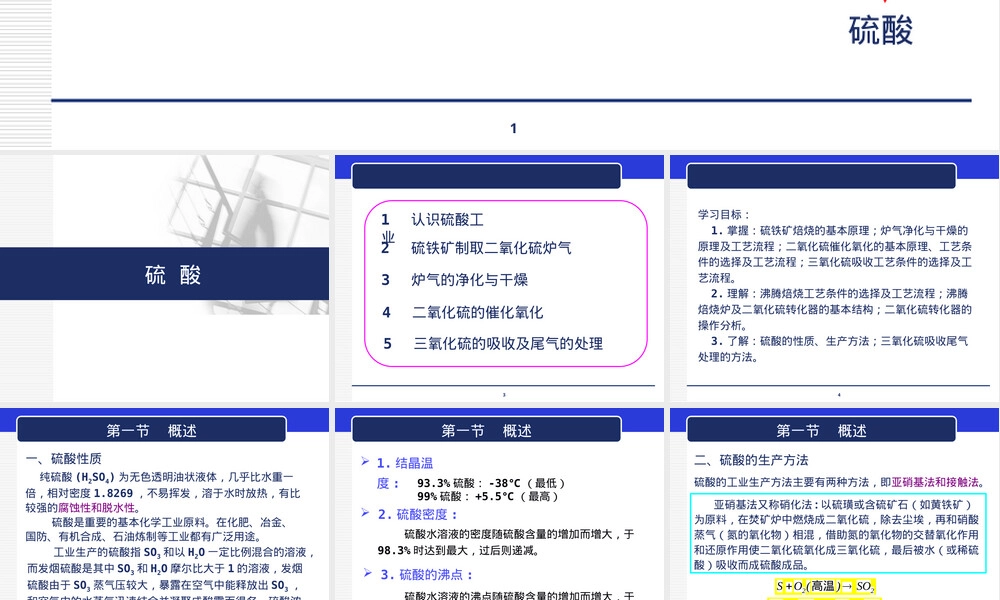
Task: Click the heading 1. 结晶温
Action: [x=404, y=464]
